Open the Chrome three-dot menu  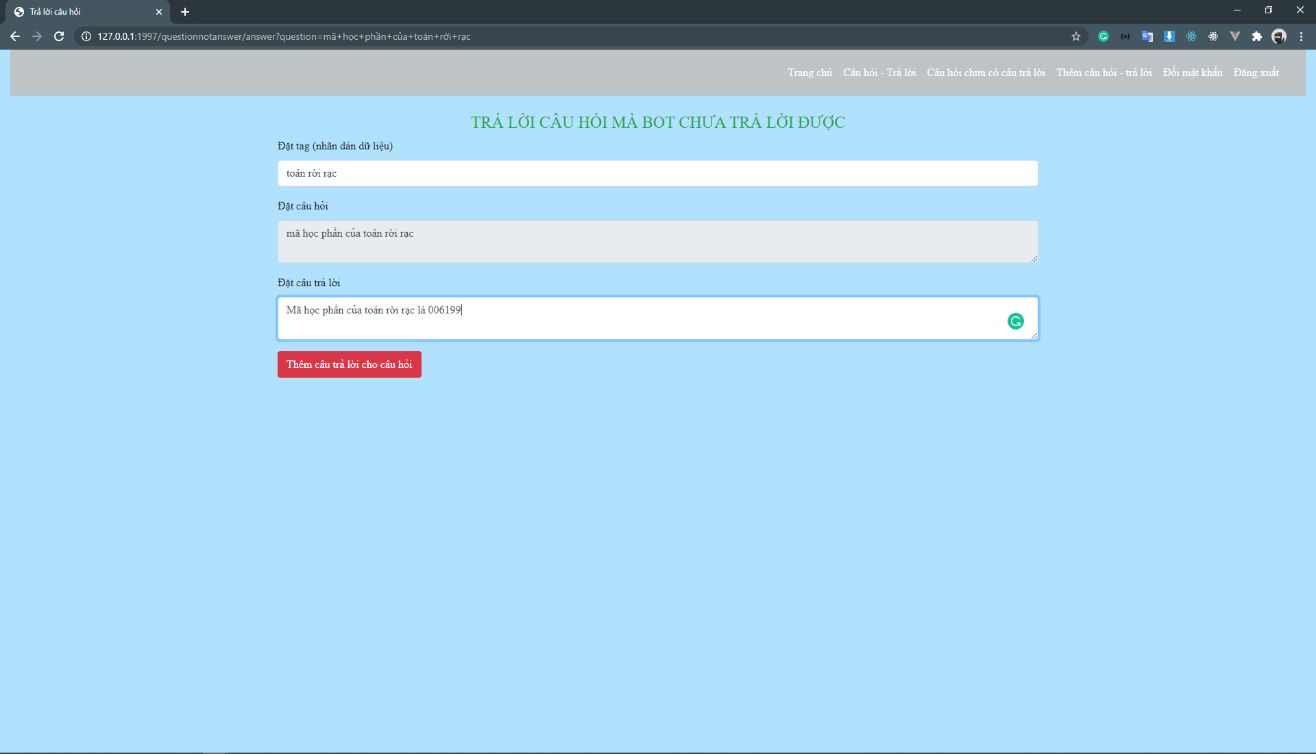1301,36
